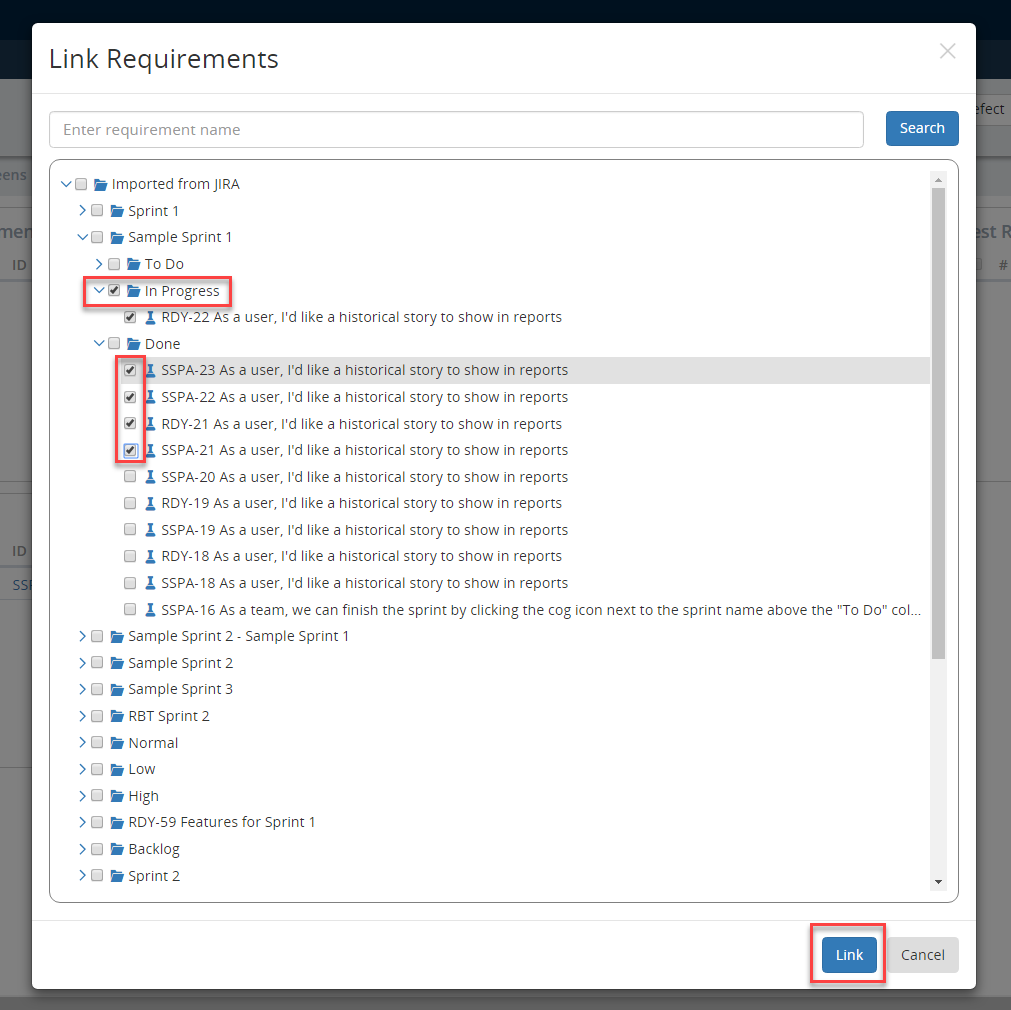This screenshot has width=1011, height=1010.
Task: Check the RDY-19 requirement checkbox
Action: 130,503
